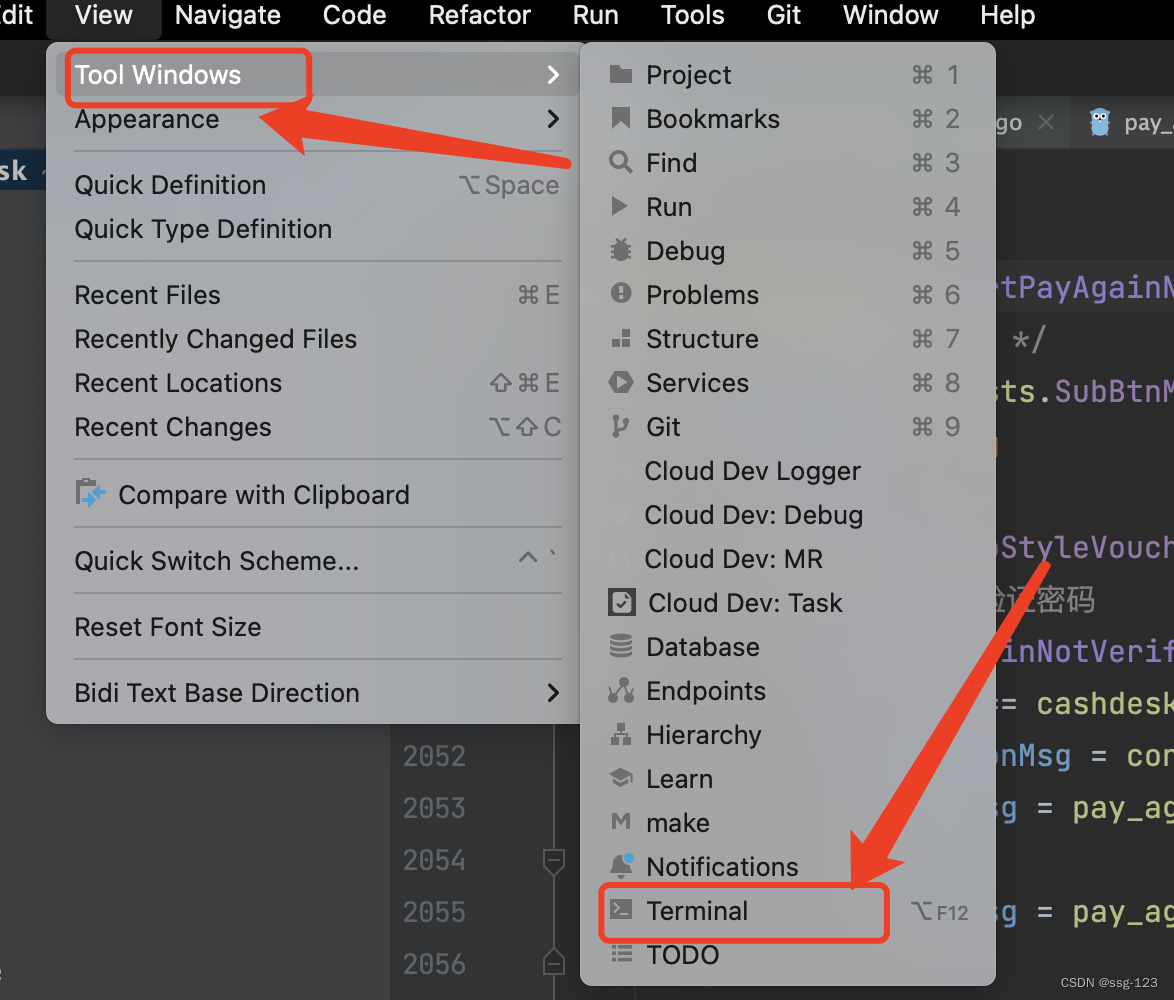The image size is (1174, 1000).
Task: Choose Recently Changed Files
Action: coord(317,339)
